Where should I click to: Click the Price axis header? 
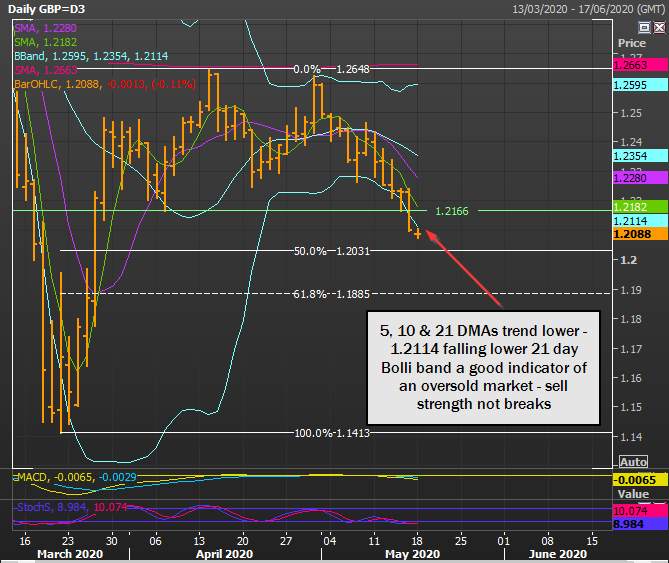(631, 43)
